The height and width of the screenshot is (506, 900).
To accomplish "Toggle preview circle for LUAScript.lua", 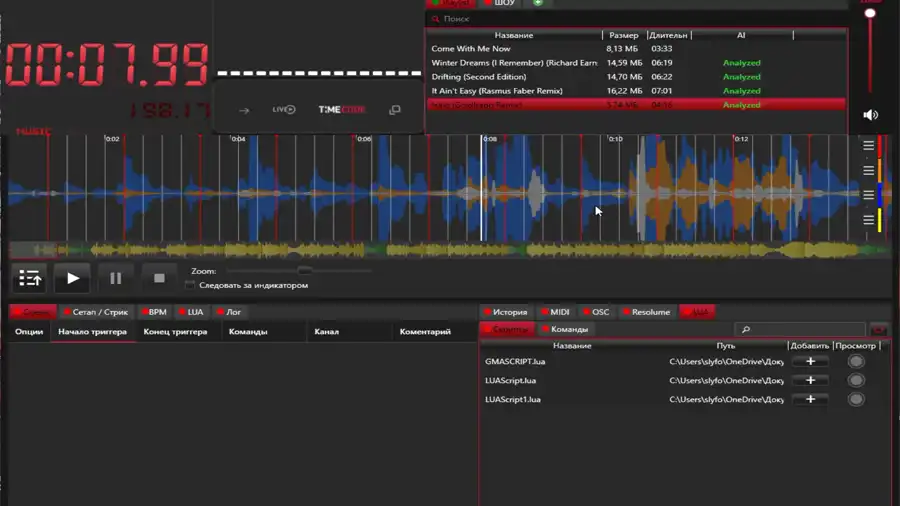I will (856, 381).
